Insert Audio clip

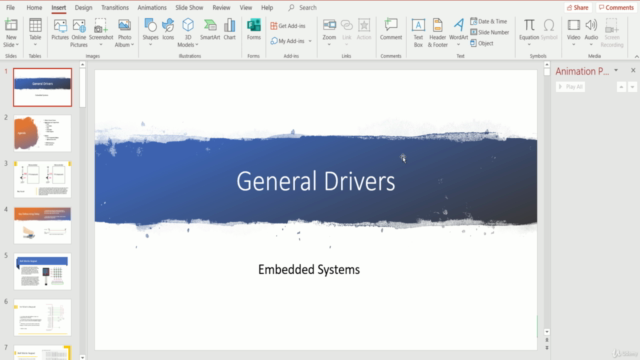591,32
